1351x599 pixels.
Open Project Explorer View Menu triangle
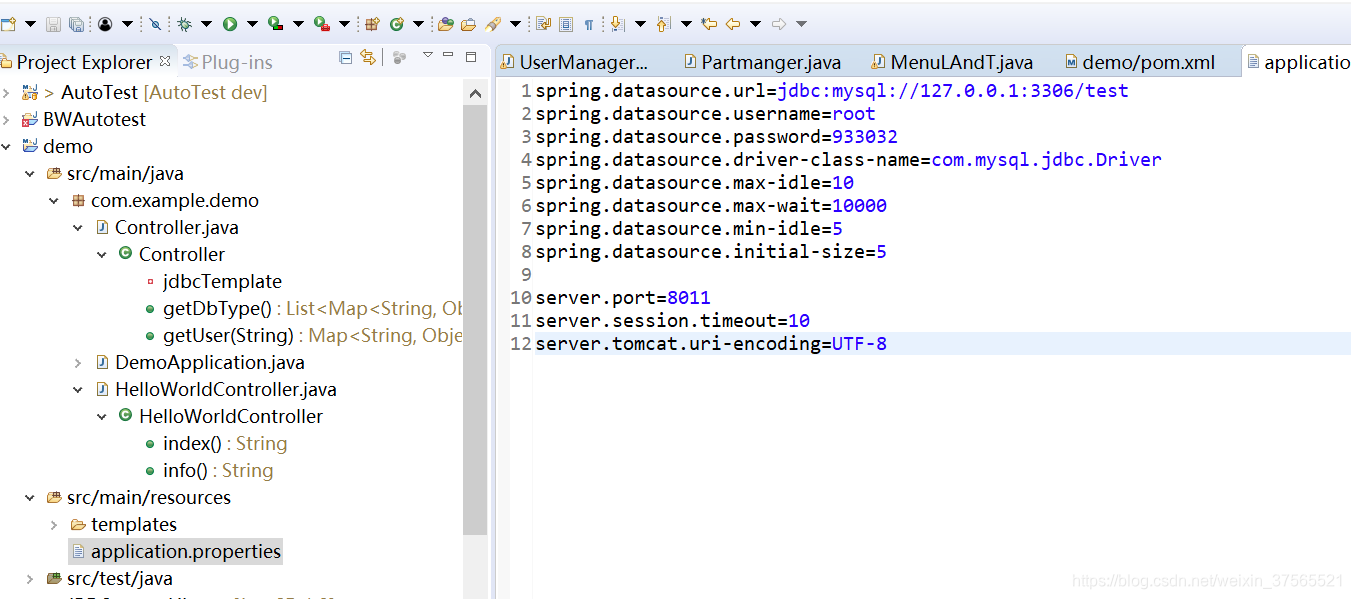pyautogui.click(x=428, y=55)
